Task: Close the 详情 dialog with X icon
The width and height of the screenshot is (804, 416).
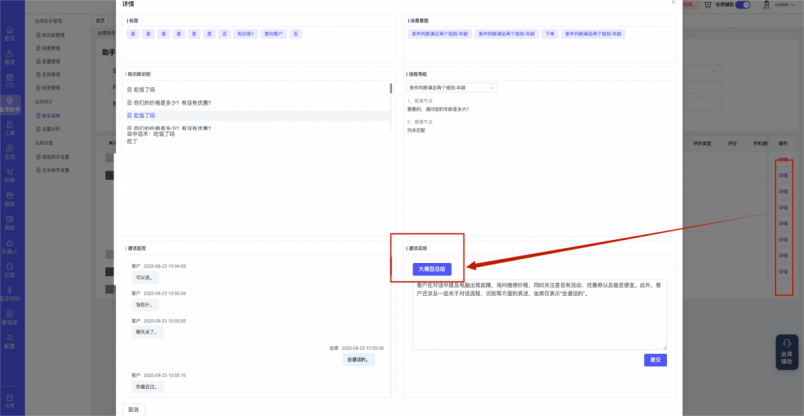Action: tap(672, 4)
